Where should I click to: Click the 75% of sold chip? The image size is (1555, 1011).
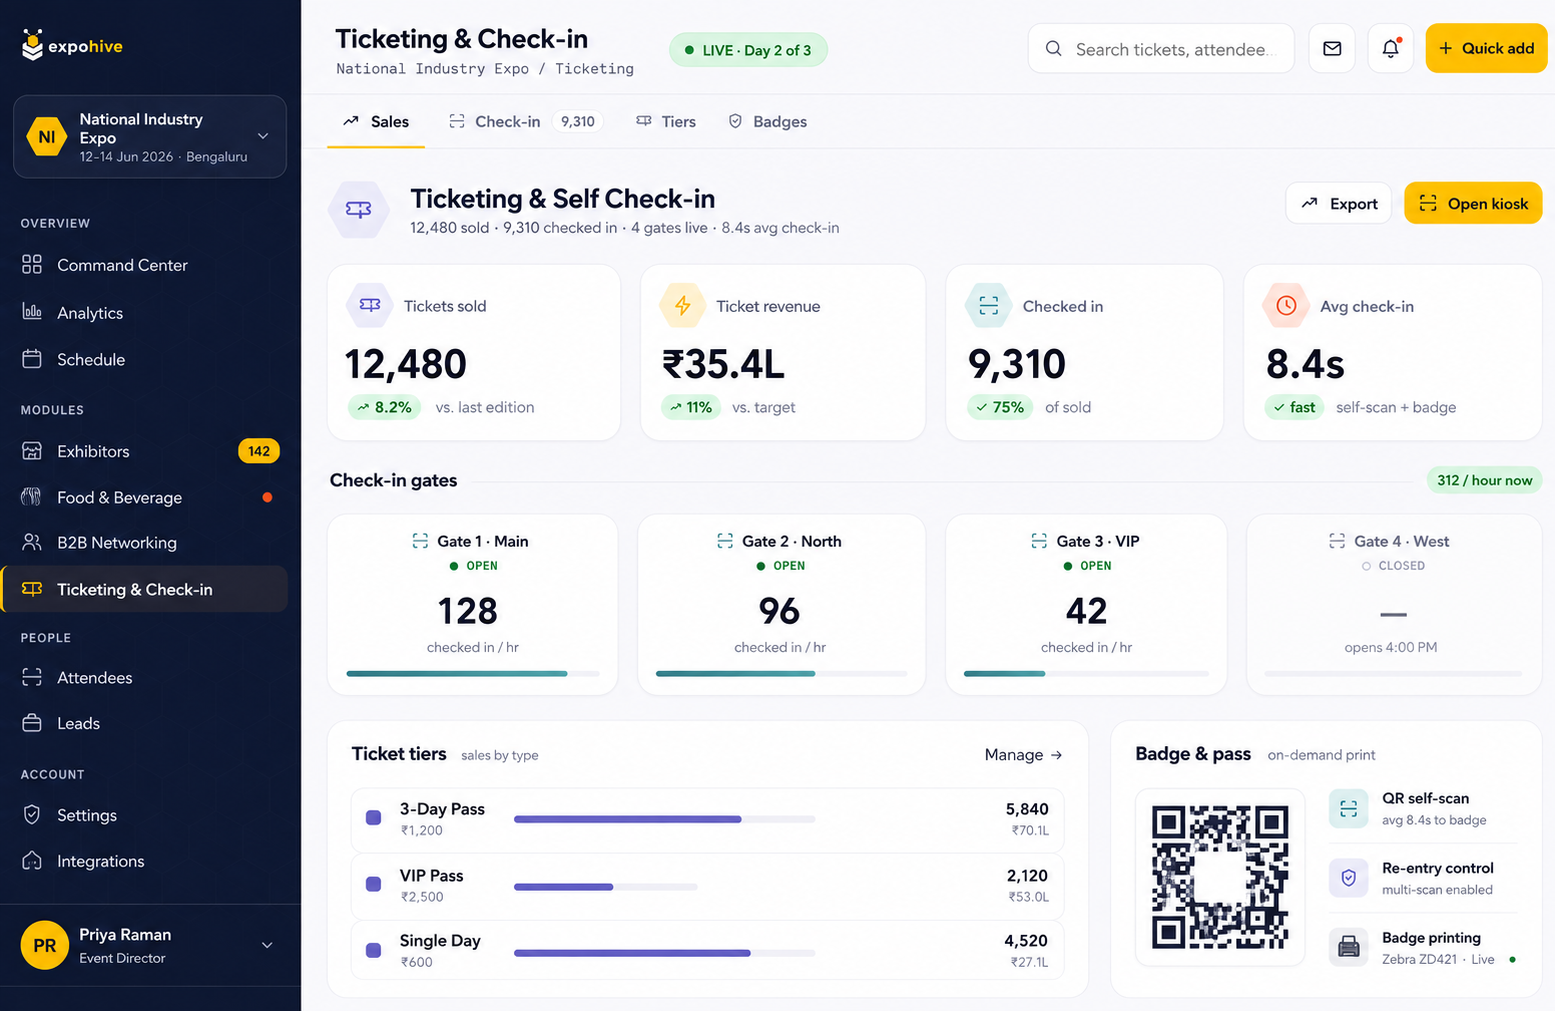999,407
